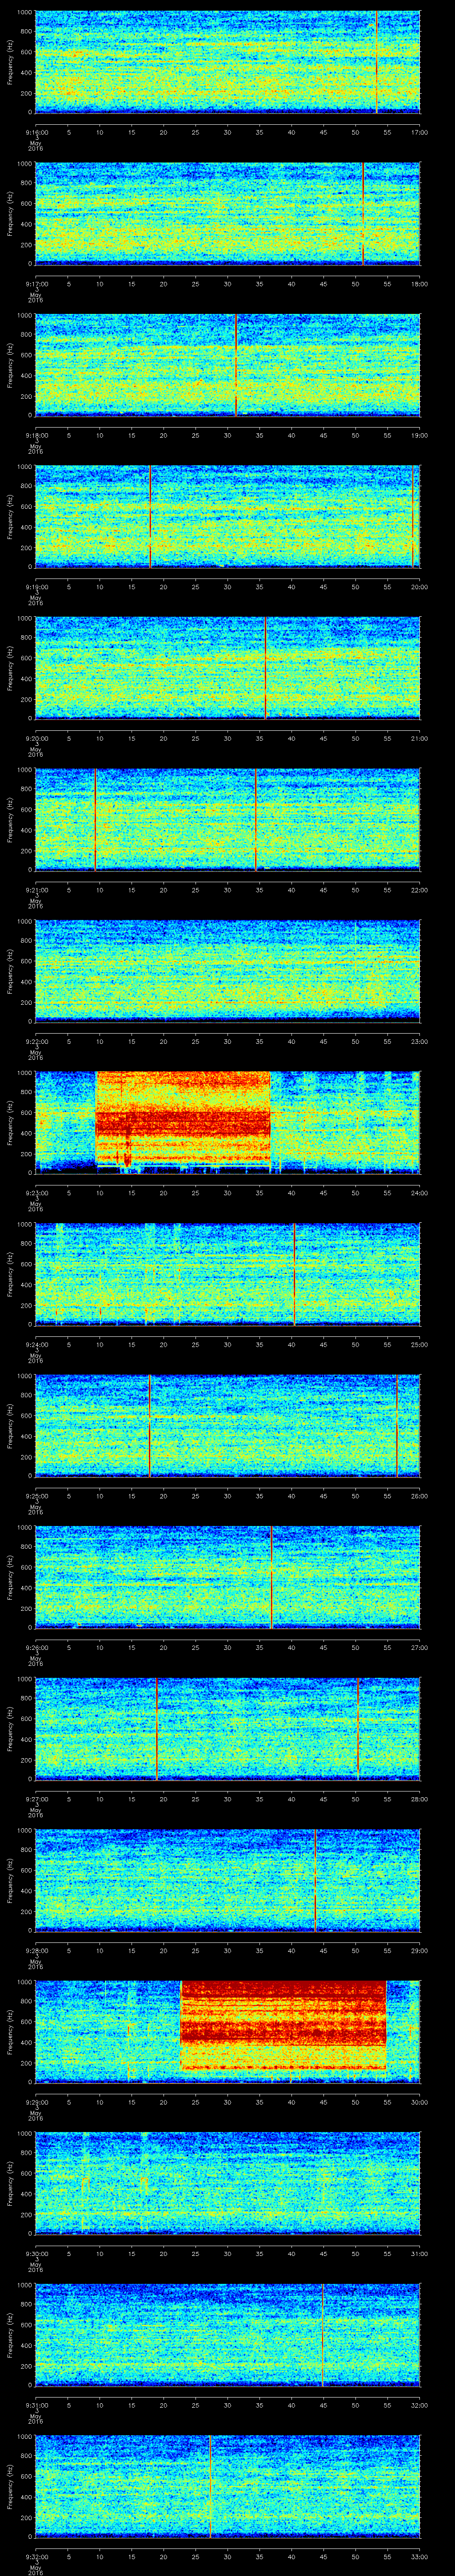Select the red broadband burst in the 9:29 spectrogram
Viewport: 455px width, 2576px height.
coord(283,2025)
